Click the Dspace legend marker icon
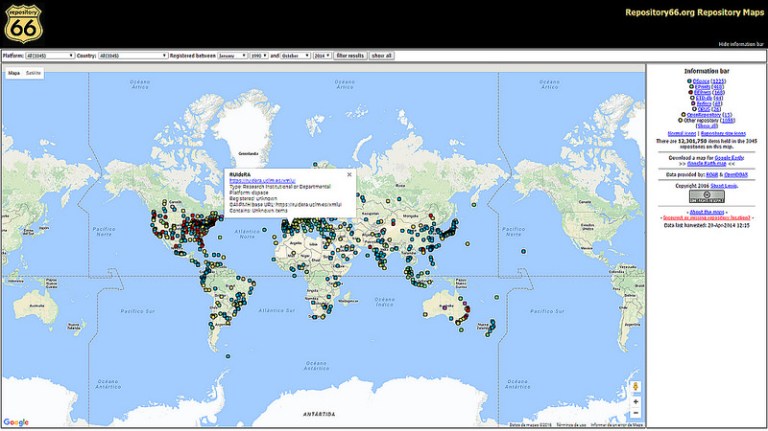768x431 pixels. [690, 81]
